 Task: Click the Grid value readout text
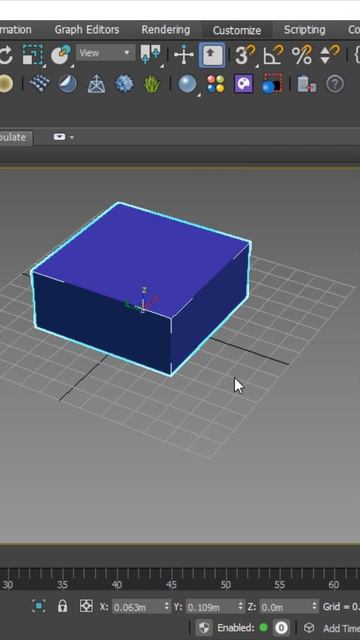[341, 607]
